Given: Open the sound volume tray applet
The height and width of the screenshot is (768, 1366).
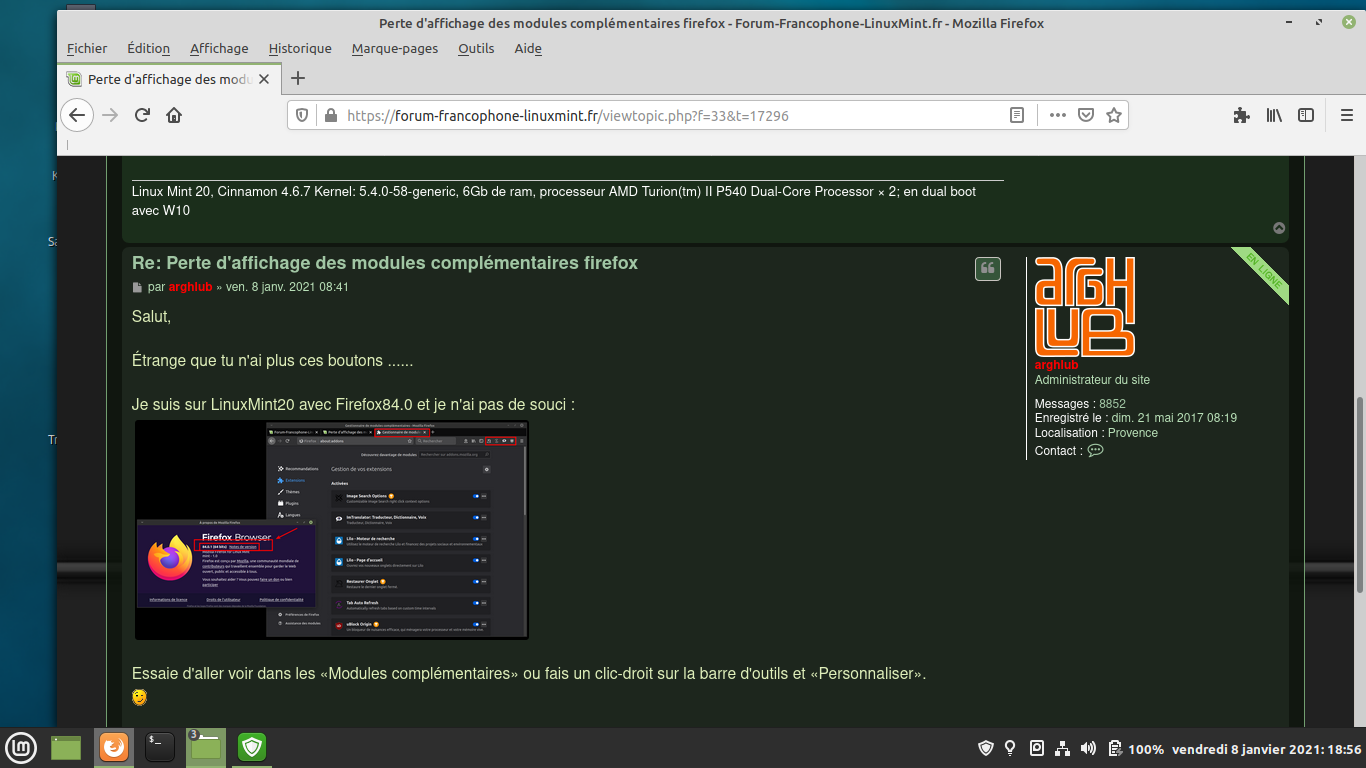Looking at the screenshot, I should [1089, 748].
